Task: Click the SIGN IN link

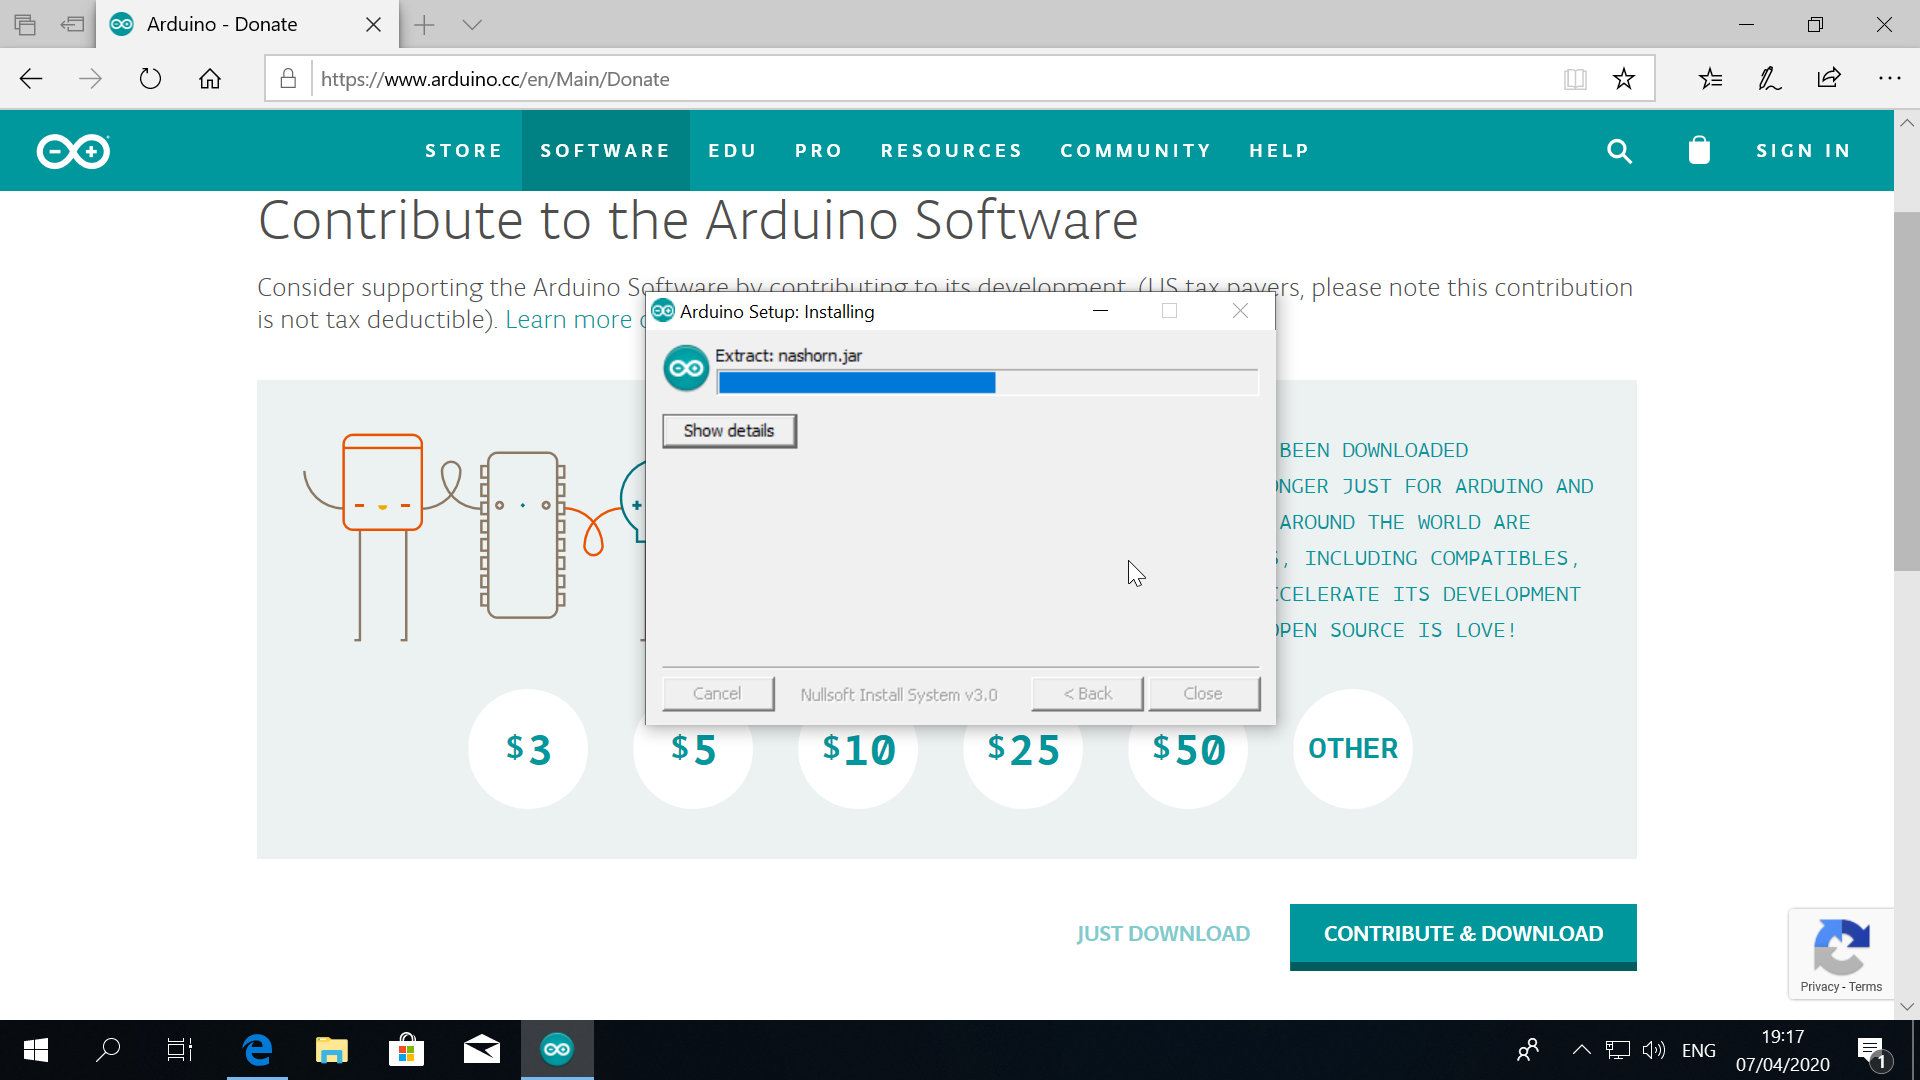Action: (1804, 151)
